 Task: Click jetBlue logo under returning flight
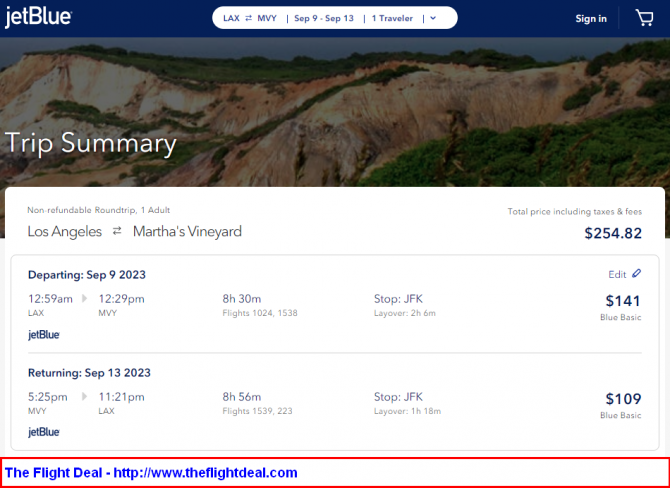[44, 432]
